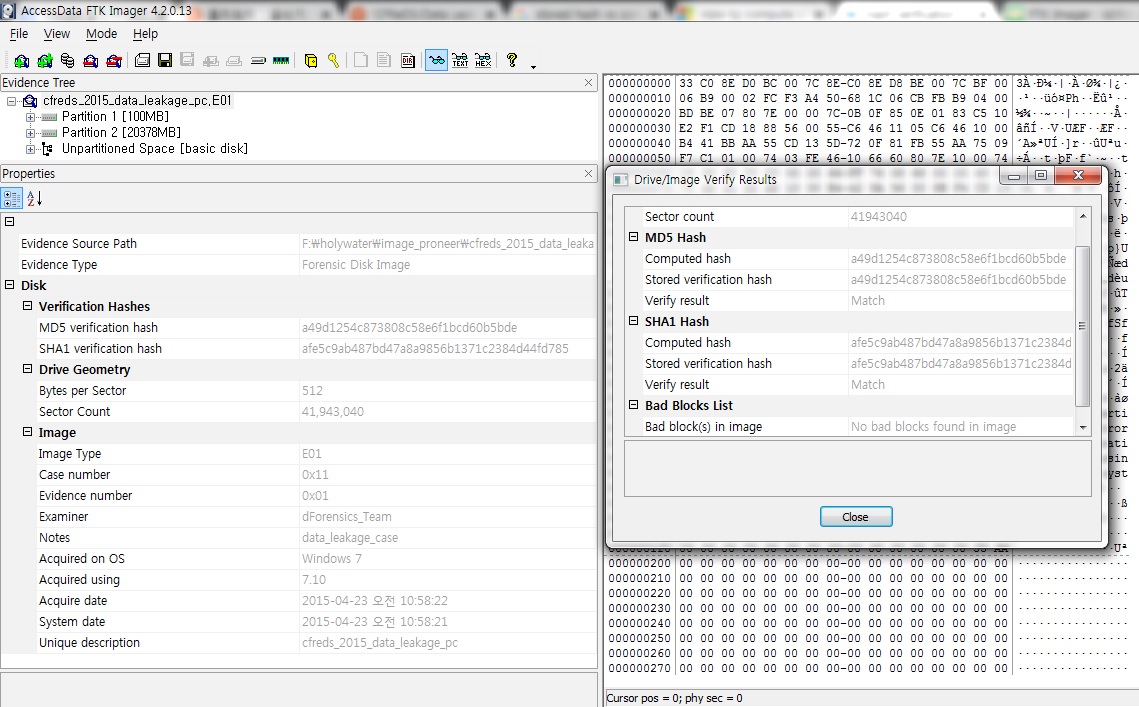This screenshot has width=1139, height=707.
Task: Click MD5 Computed hash value in dialog
Action: pyautogui.click(x=958, y=259)
